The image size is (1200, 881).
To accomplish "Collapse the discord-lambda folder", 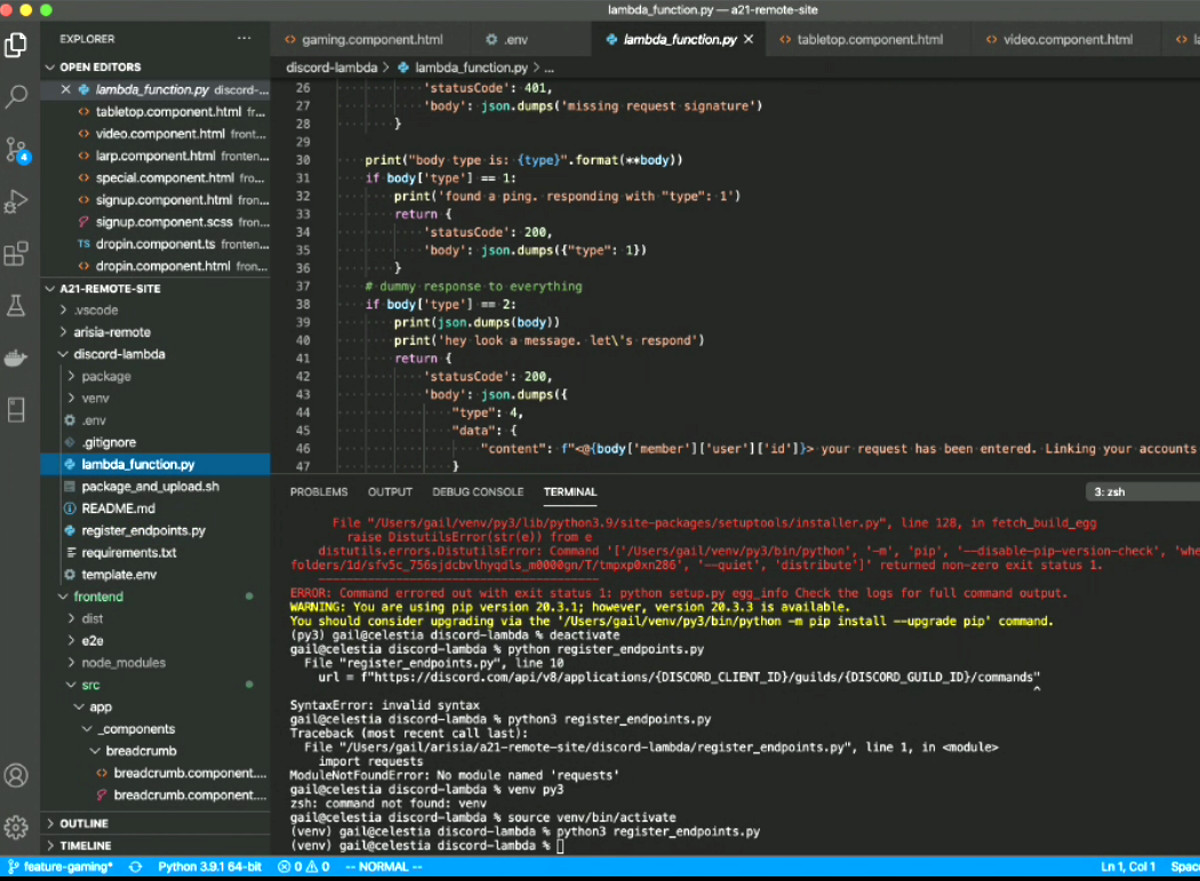I will (x=119, y=354).
